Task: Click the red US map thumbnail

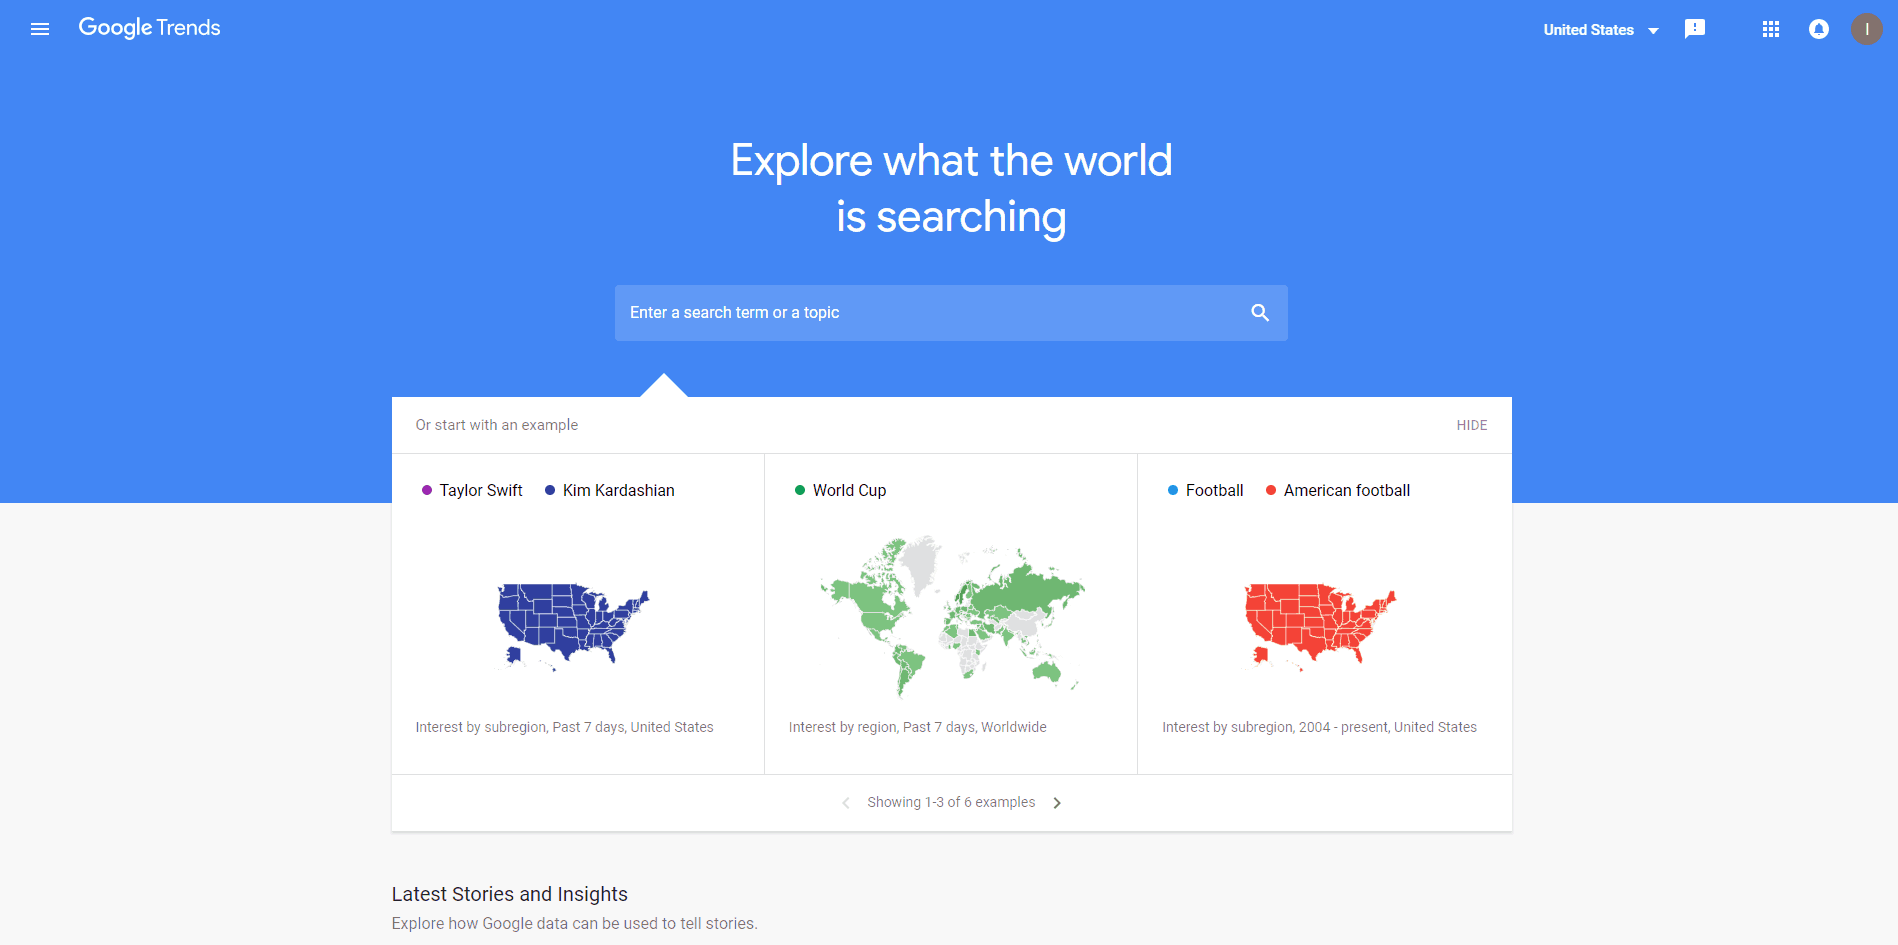Action: point(1320,626)
